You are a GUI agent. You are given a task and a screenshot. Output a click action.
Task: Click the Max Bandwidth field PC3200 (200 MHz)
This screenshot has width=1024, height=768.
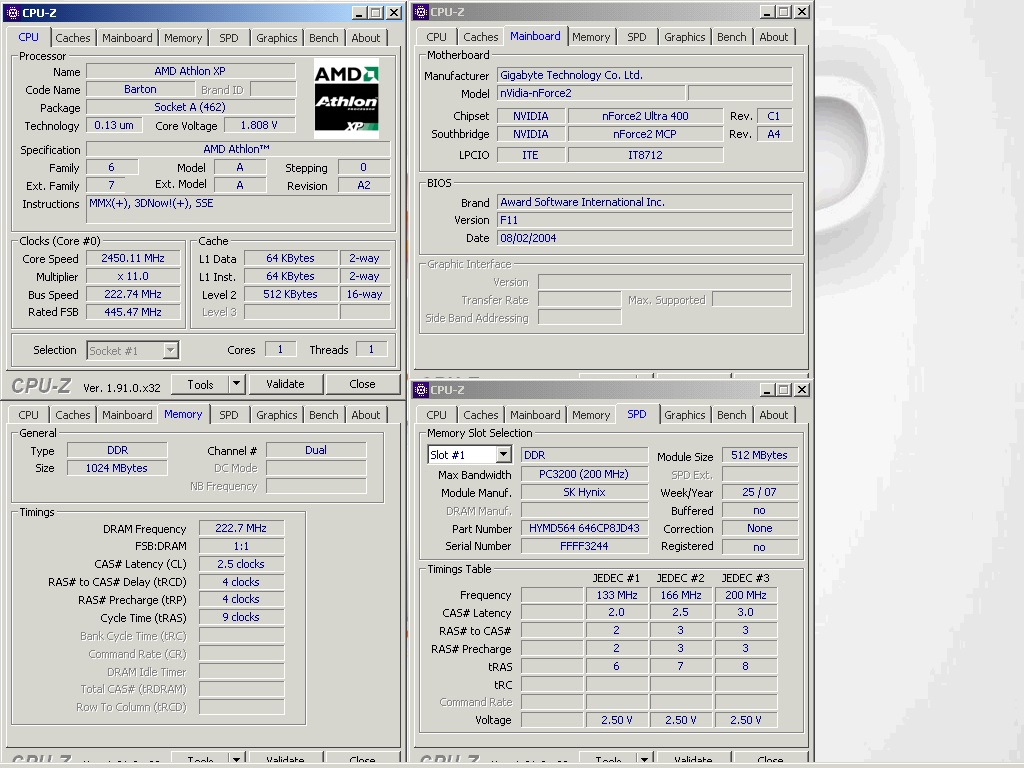point(584,475)
